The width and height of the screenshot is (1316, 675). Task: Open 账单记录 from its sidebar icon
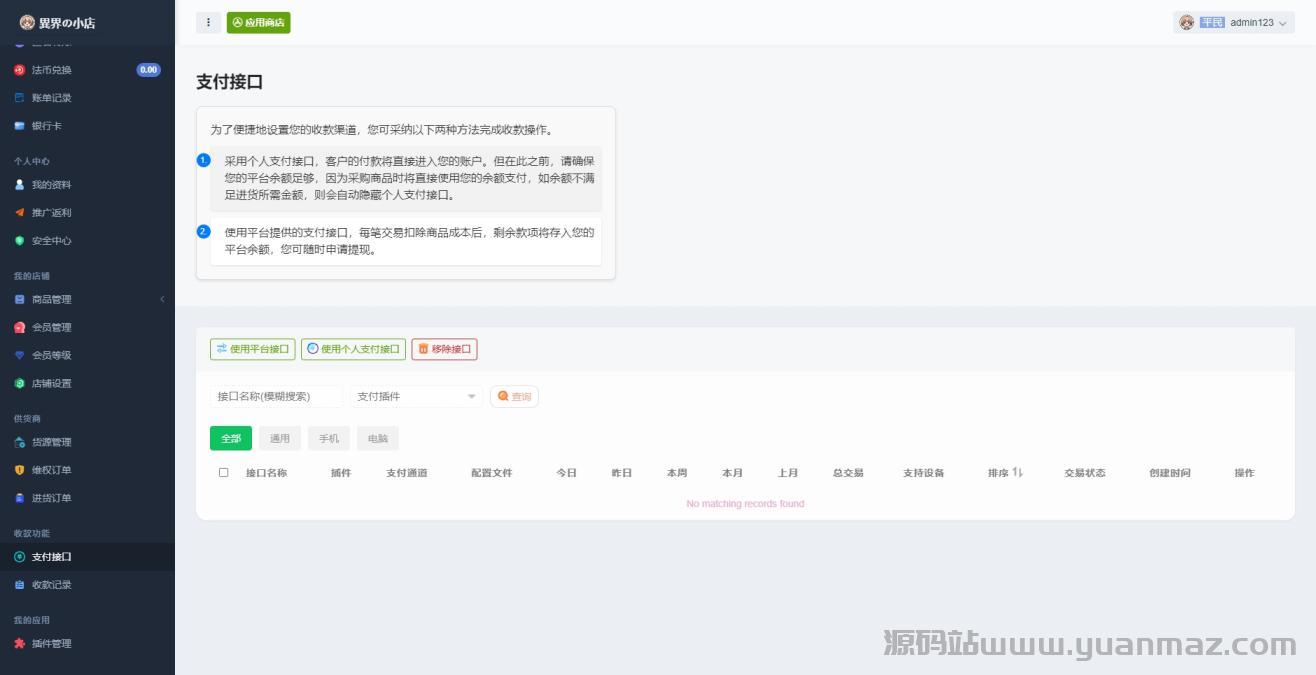pos(19,98)
